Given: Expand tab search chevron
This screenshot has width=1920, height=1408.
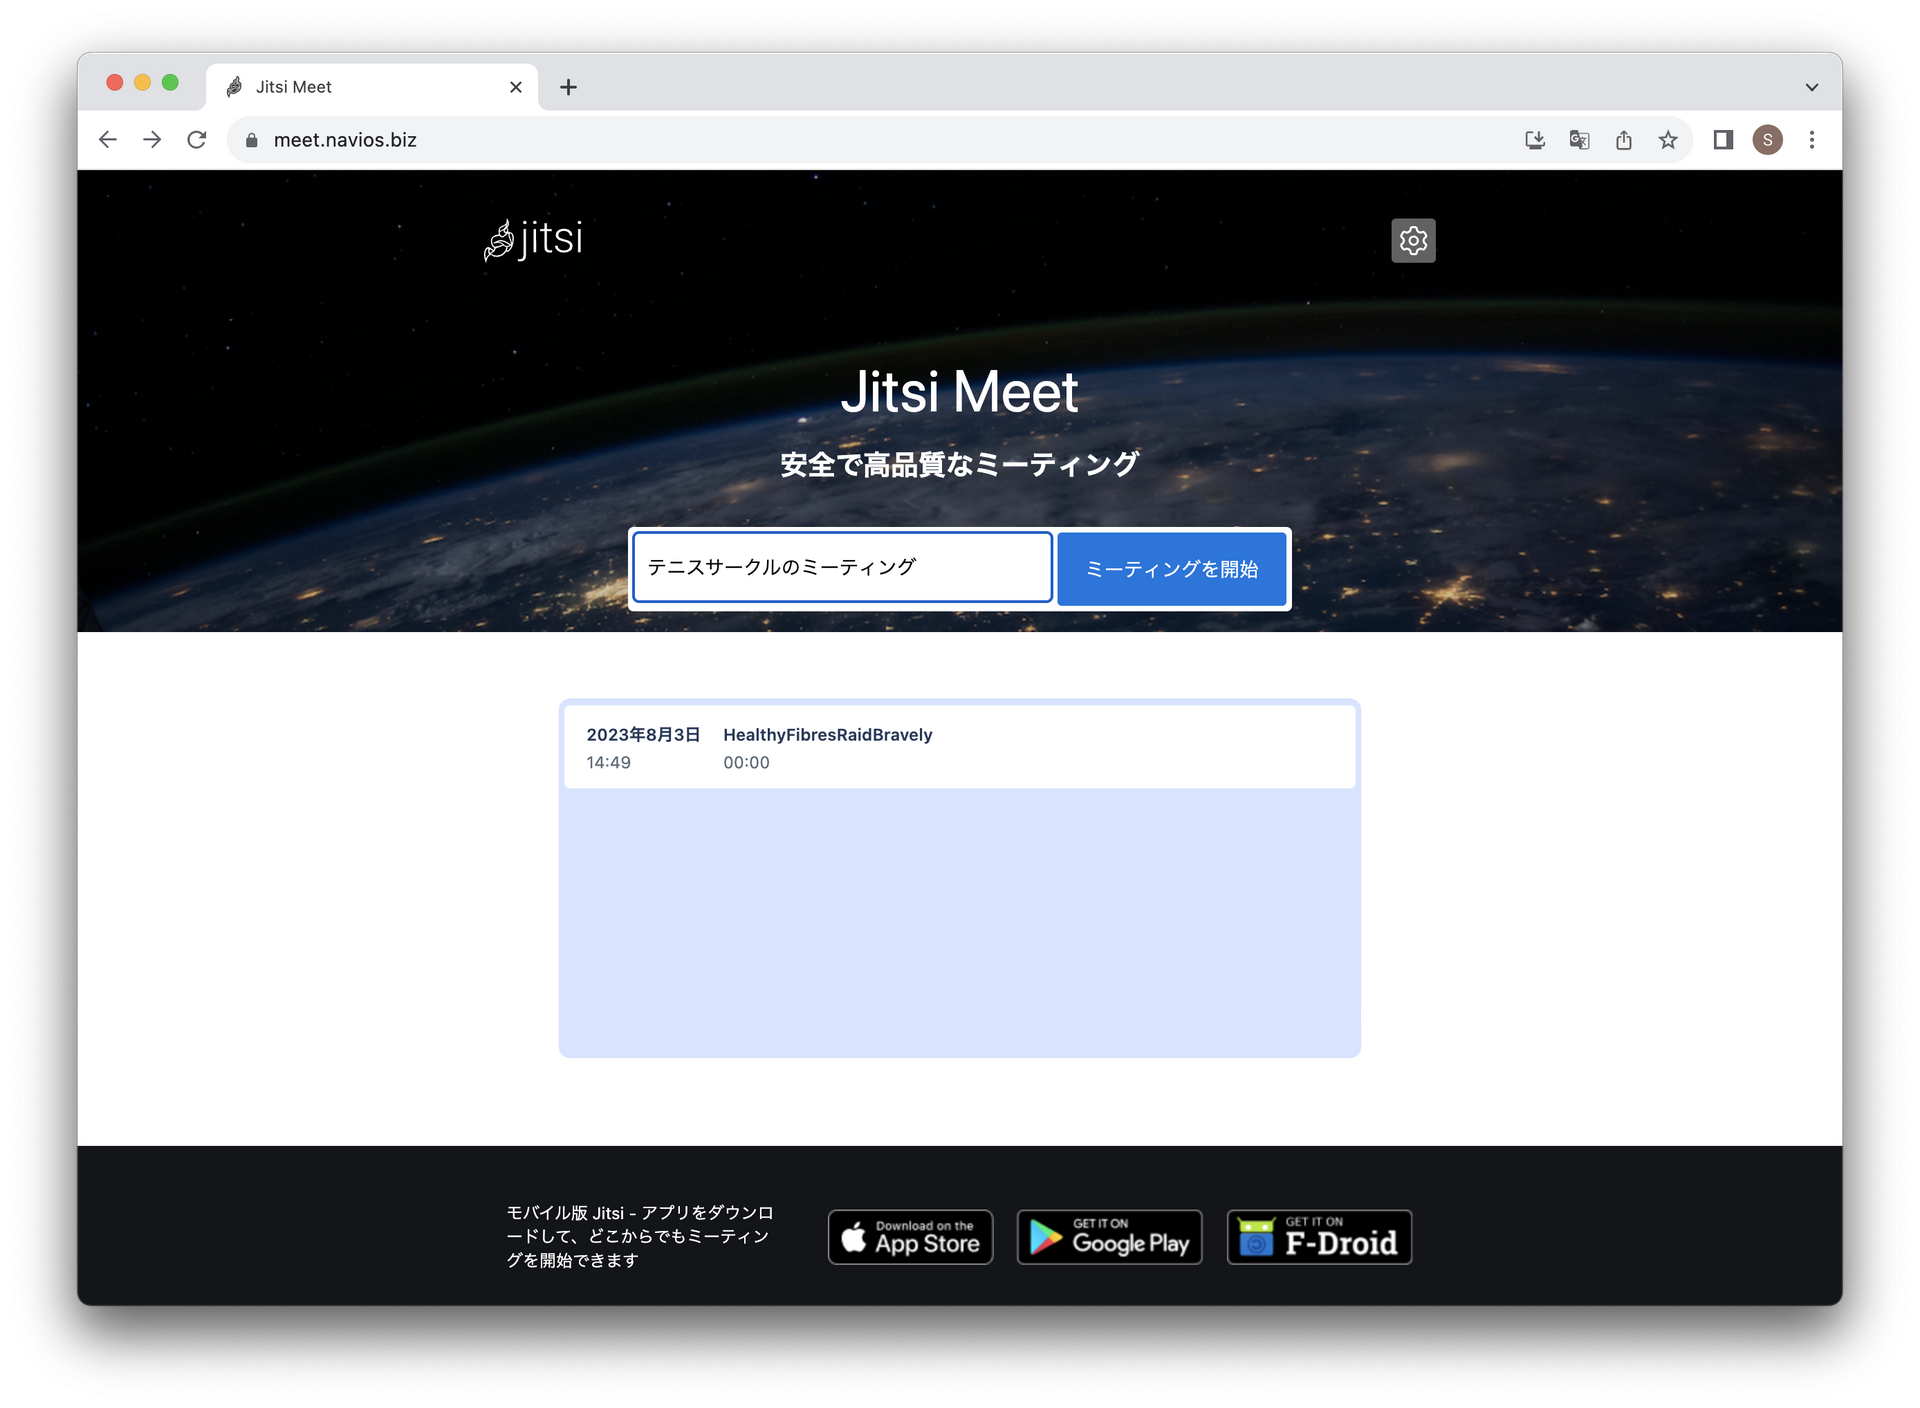Looking at the screenshot, I should click(1812, 87).
